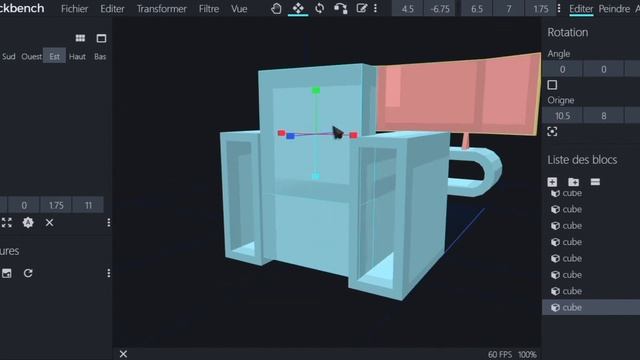The image size is (640, 360).
Task: Click the Origine 10.5 field
Action: [x=562, y=116]
